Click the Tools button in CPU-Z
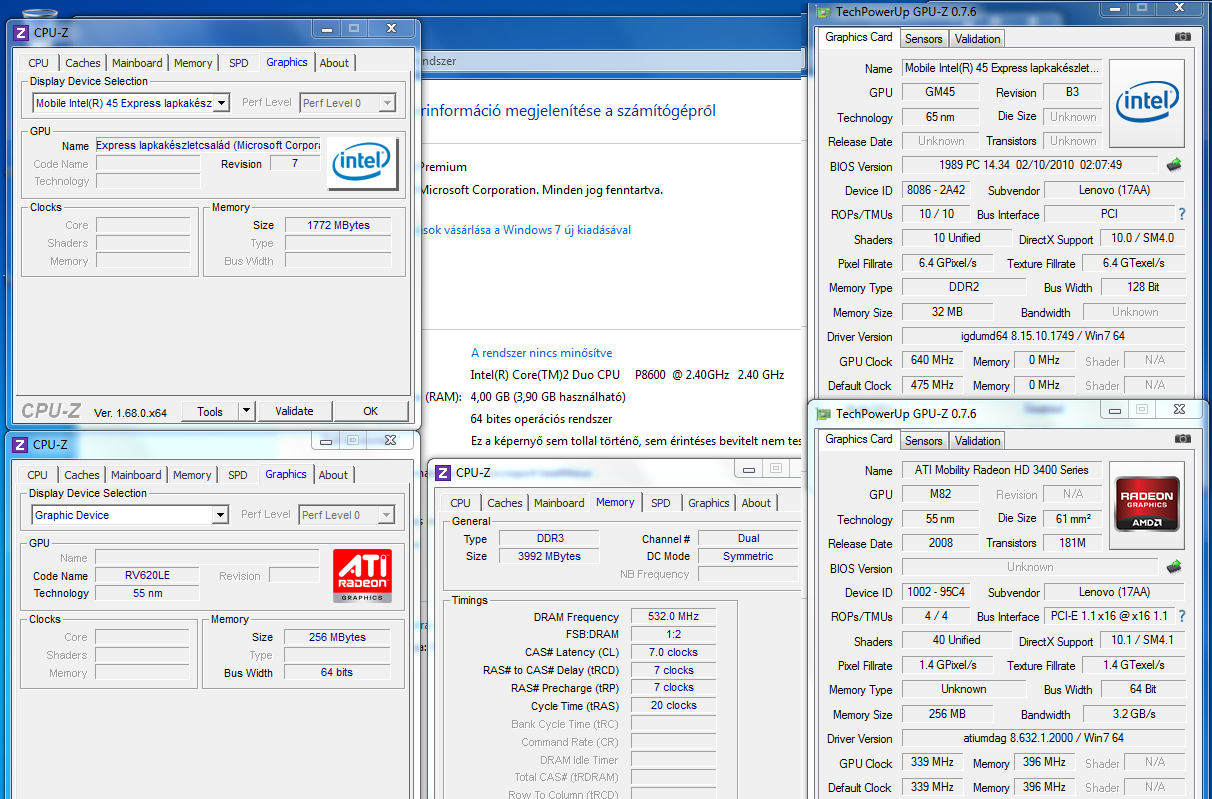The height and width of the screenshot is (799, 1212). [x=210, y=411]
